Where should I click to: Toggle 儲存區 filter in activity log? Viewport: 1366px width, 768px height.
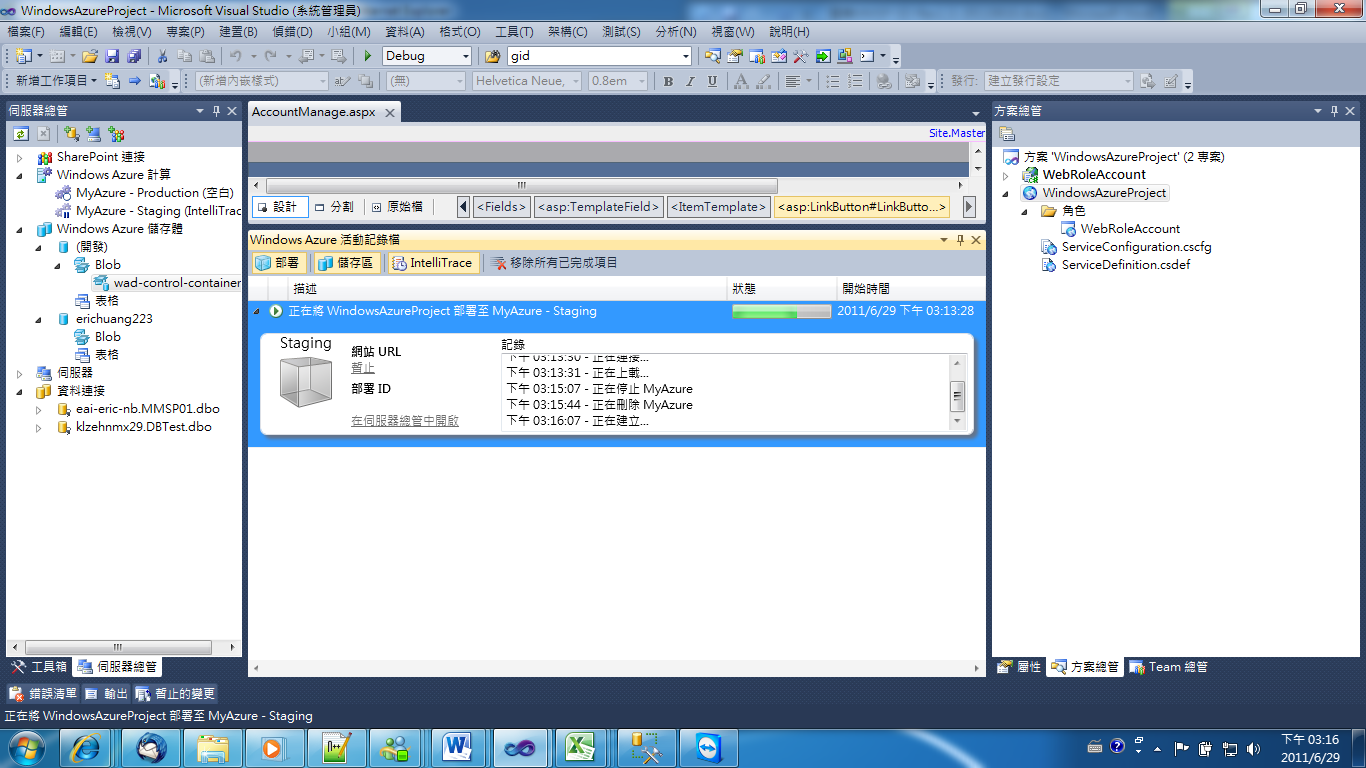pos(345,263)
